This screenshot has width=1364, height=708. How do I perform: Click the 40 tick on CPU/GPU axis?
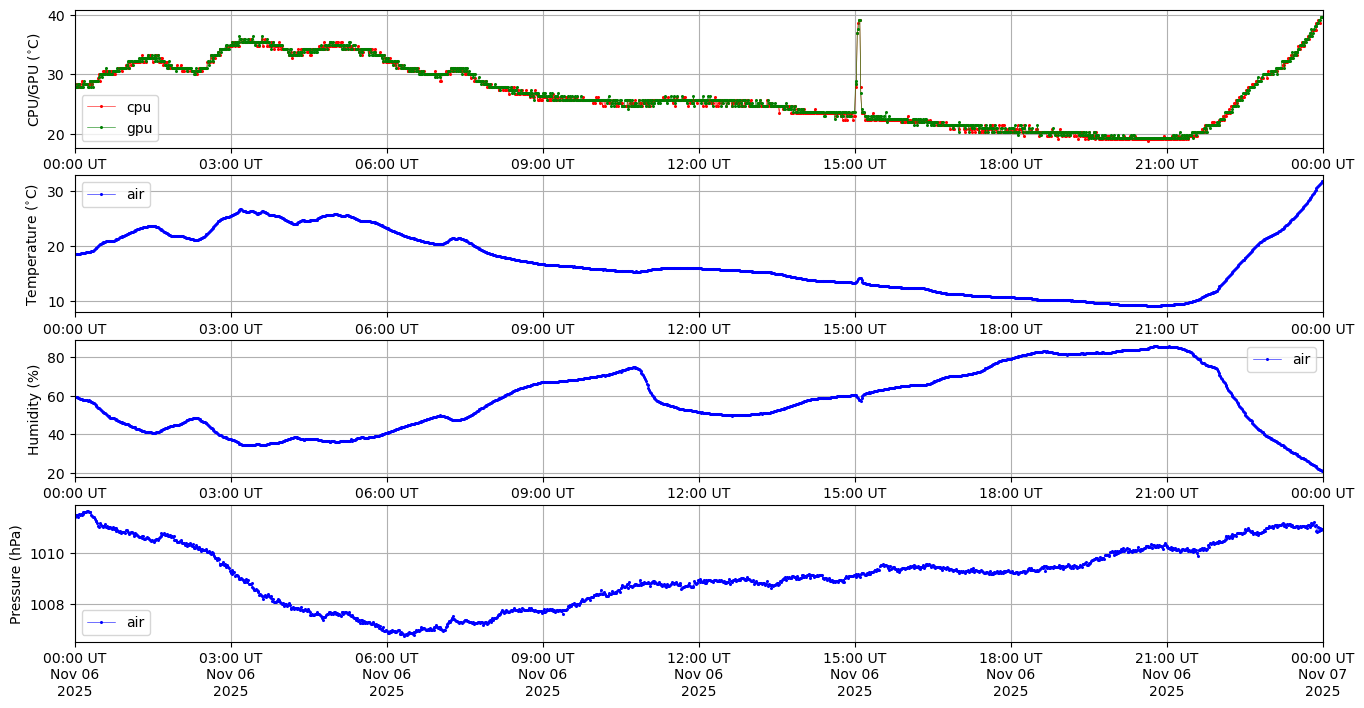tap(57, 16)
